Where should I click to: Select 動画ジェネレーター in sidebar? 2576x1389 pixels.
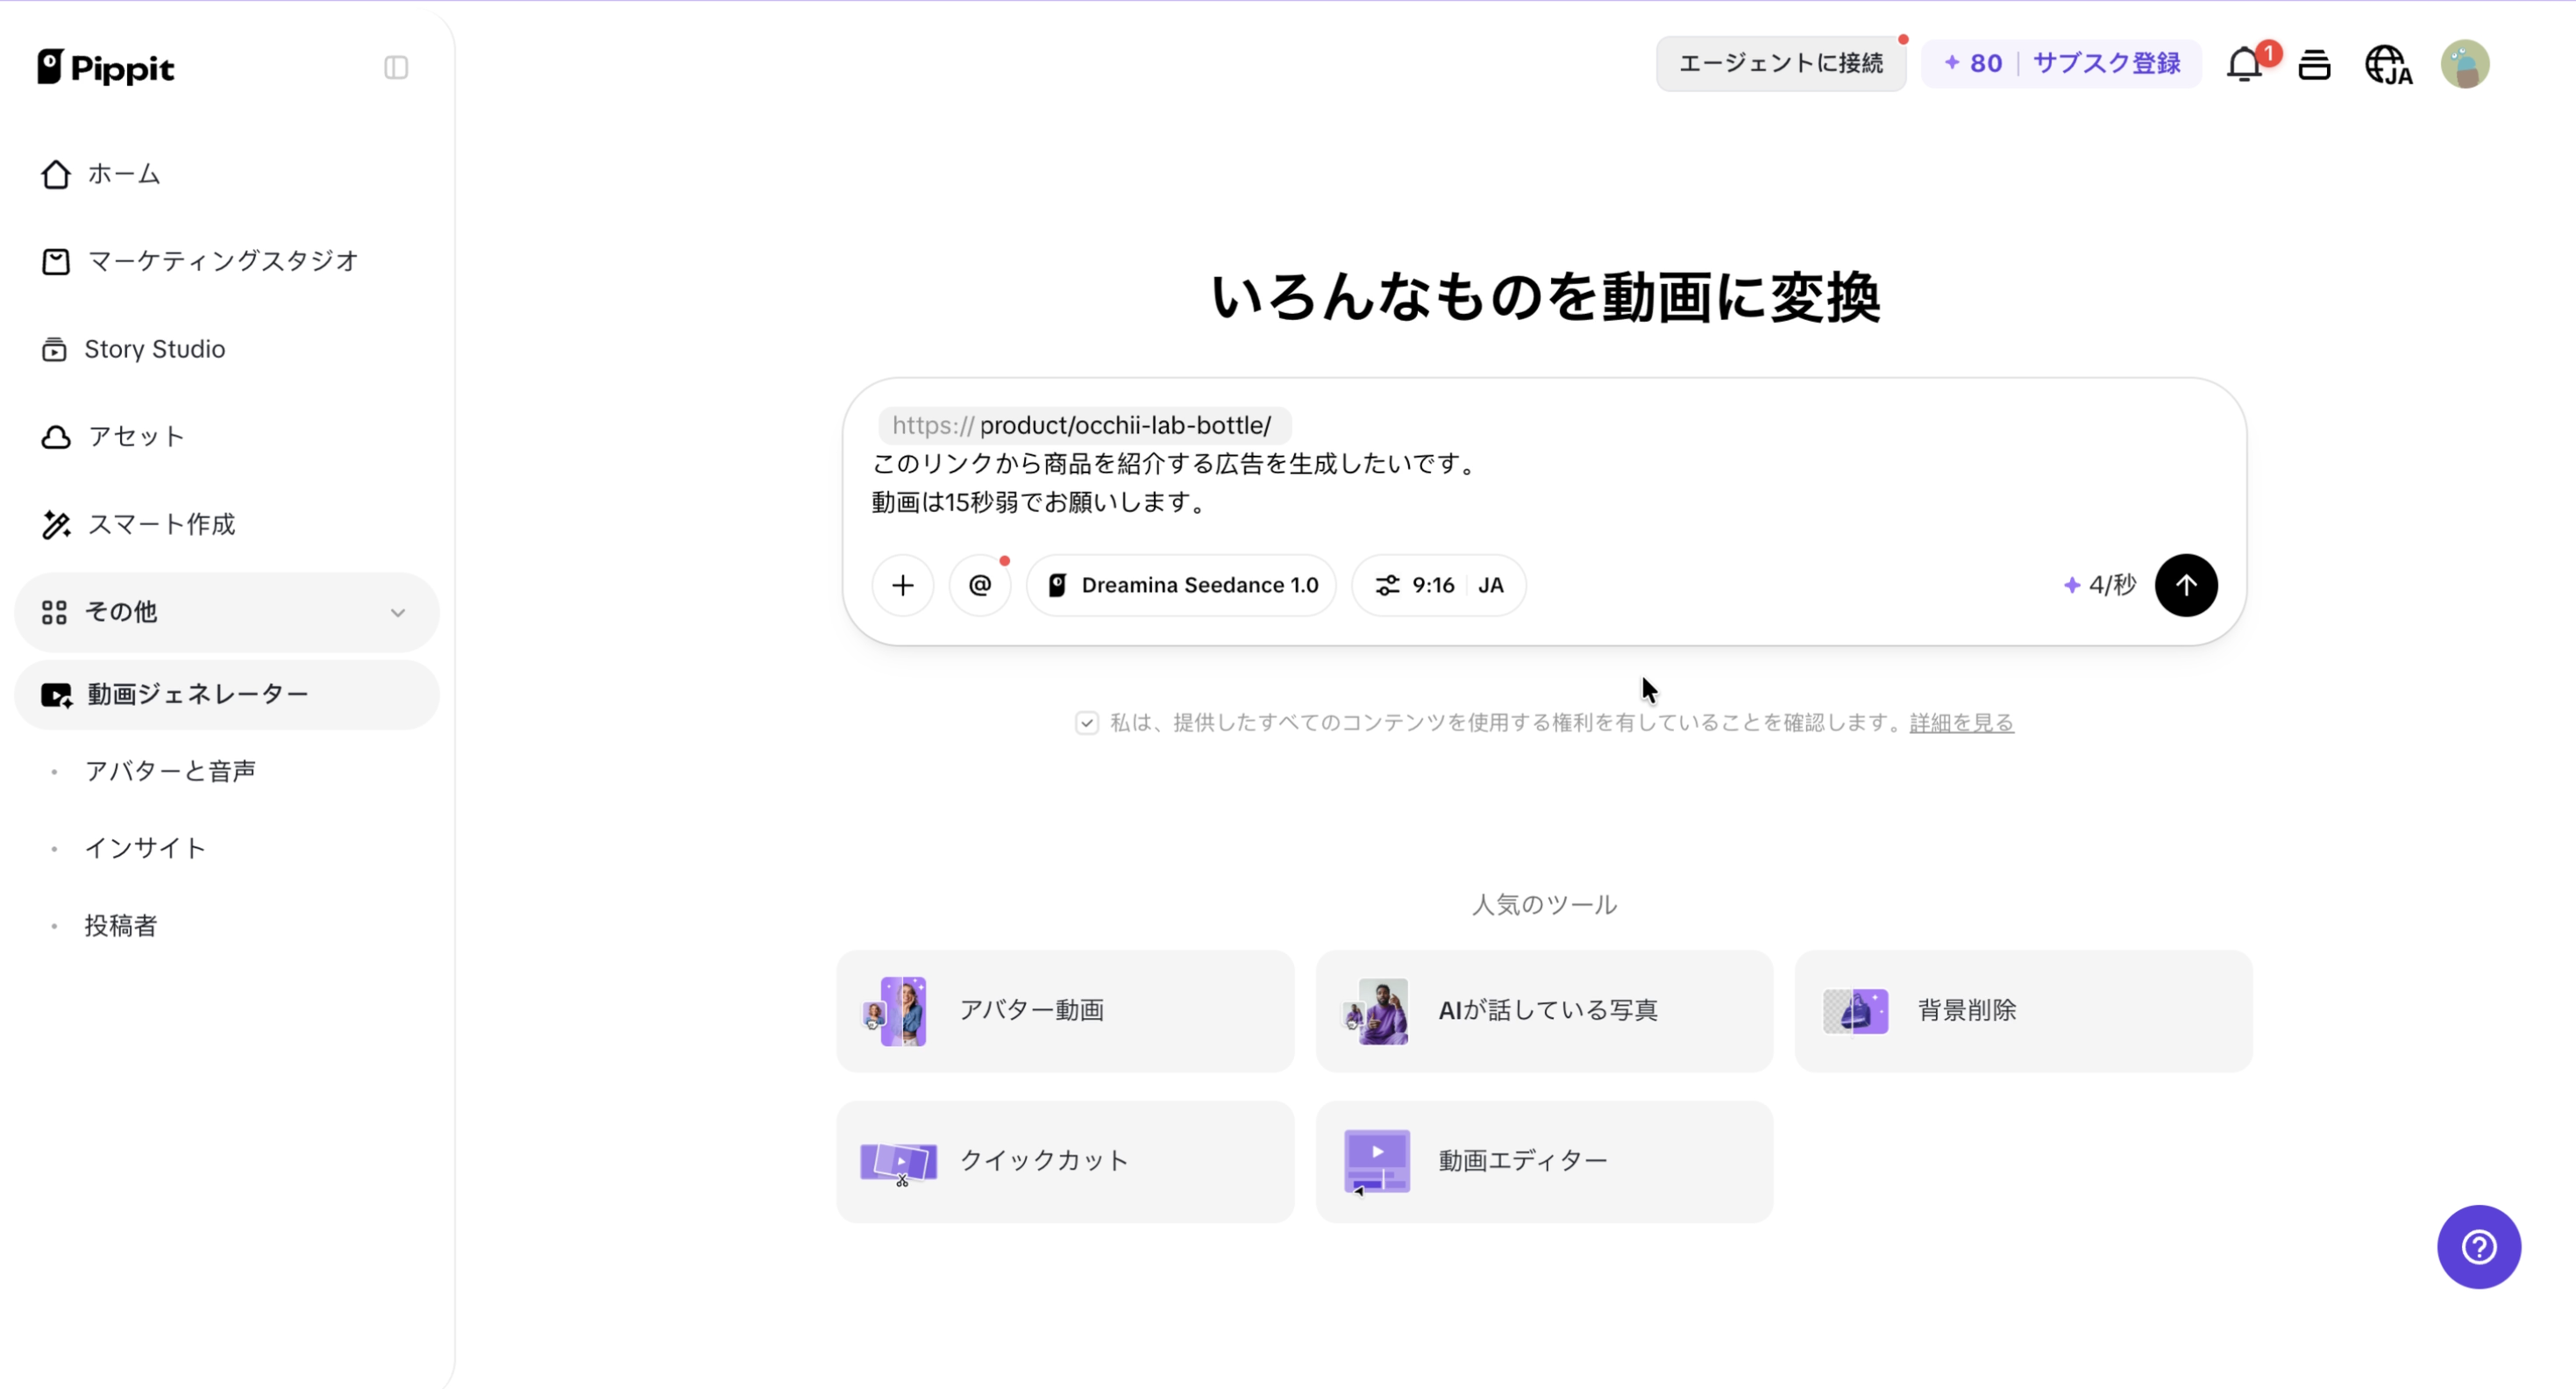pyautogui.click(x=227, y=694)
